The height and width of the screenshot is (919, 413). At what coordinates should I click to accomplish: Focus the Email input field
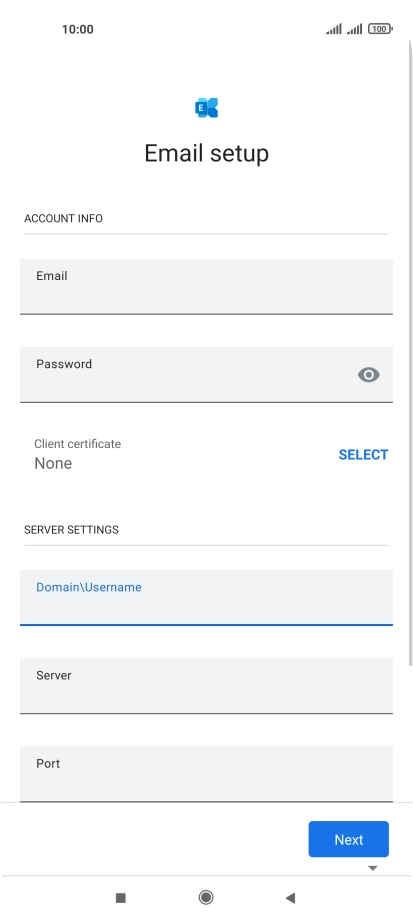click(206, 287)
